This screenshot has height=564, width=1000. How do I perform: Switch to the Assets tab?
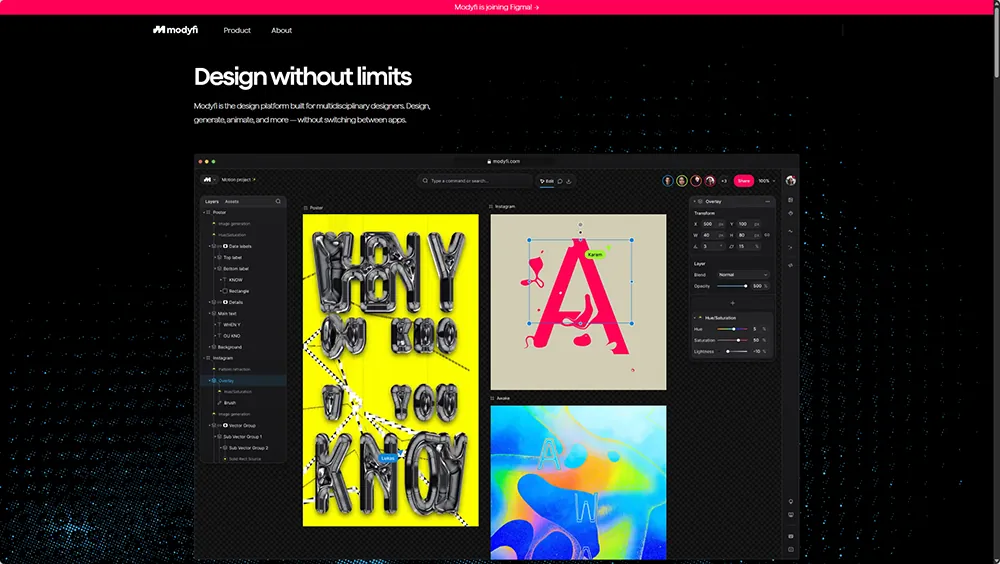pos(232,202)
